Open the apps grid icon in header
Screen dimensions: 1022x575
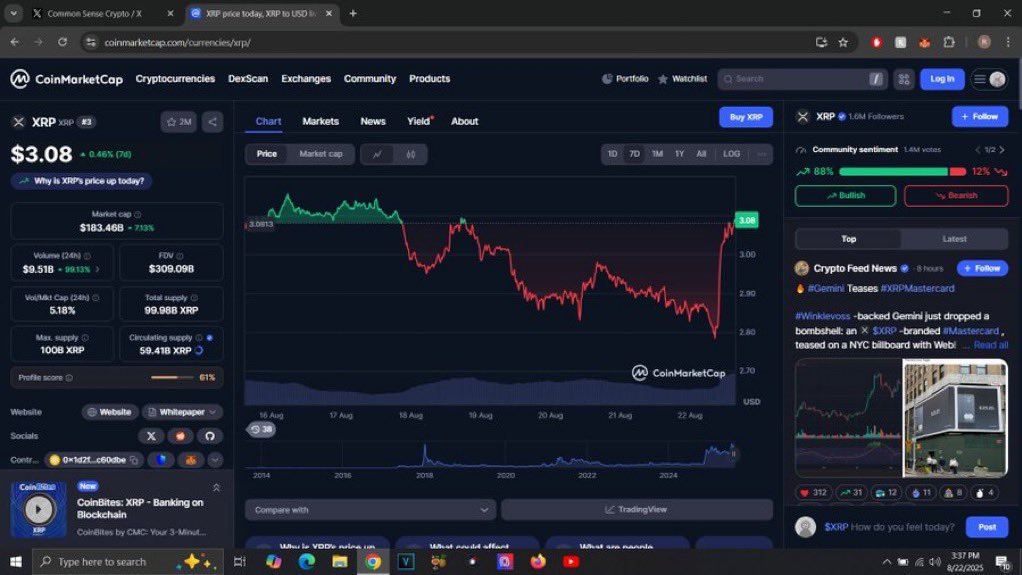click(x=903, y=79)
